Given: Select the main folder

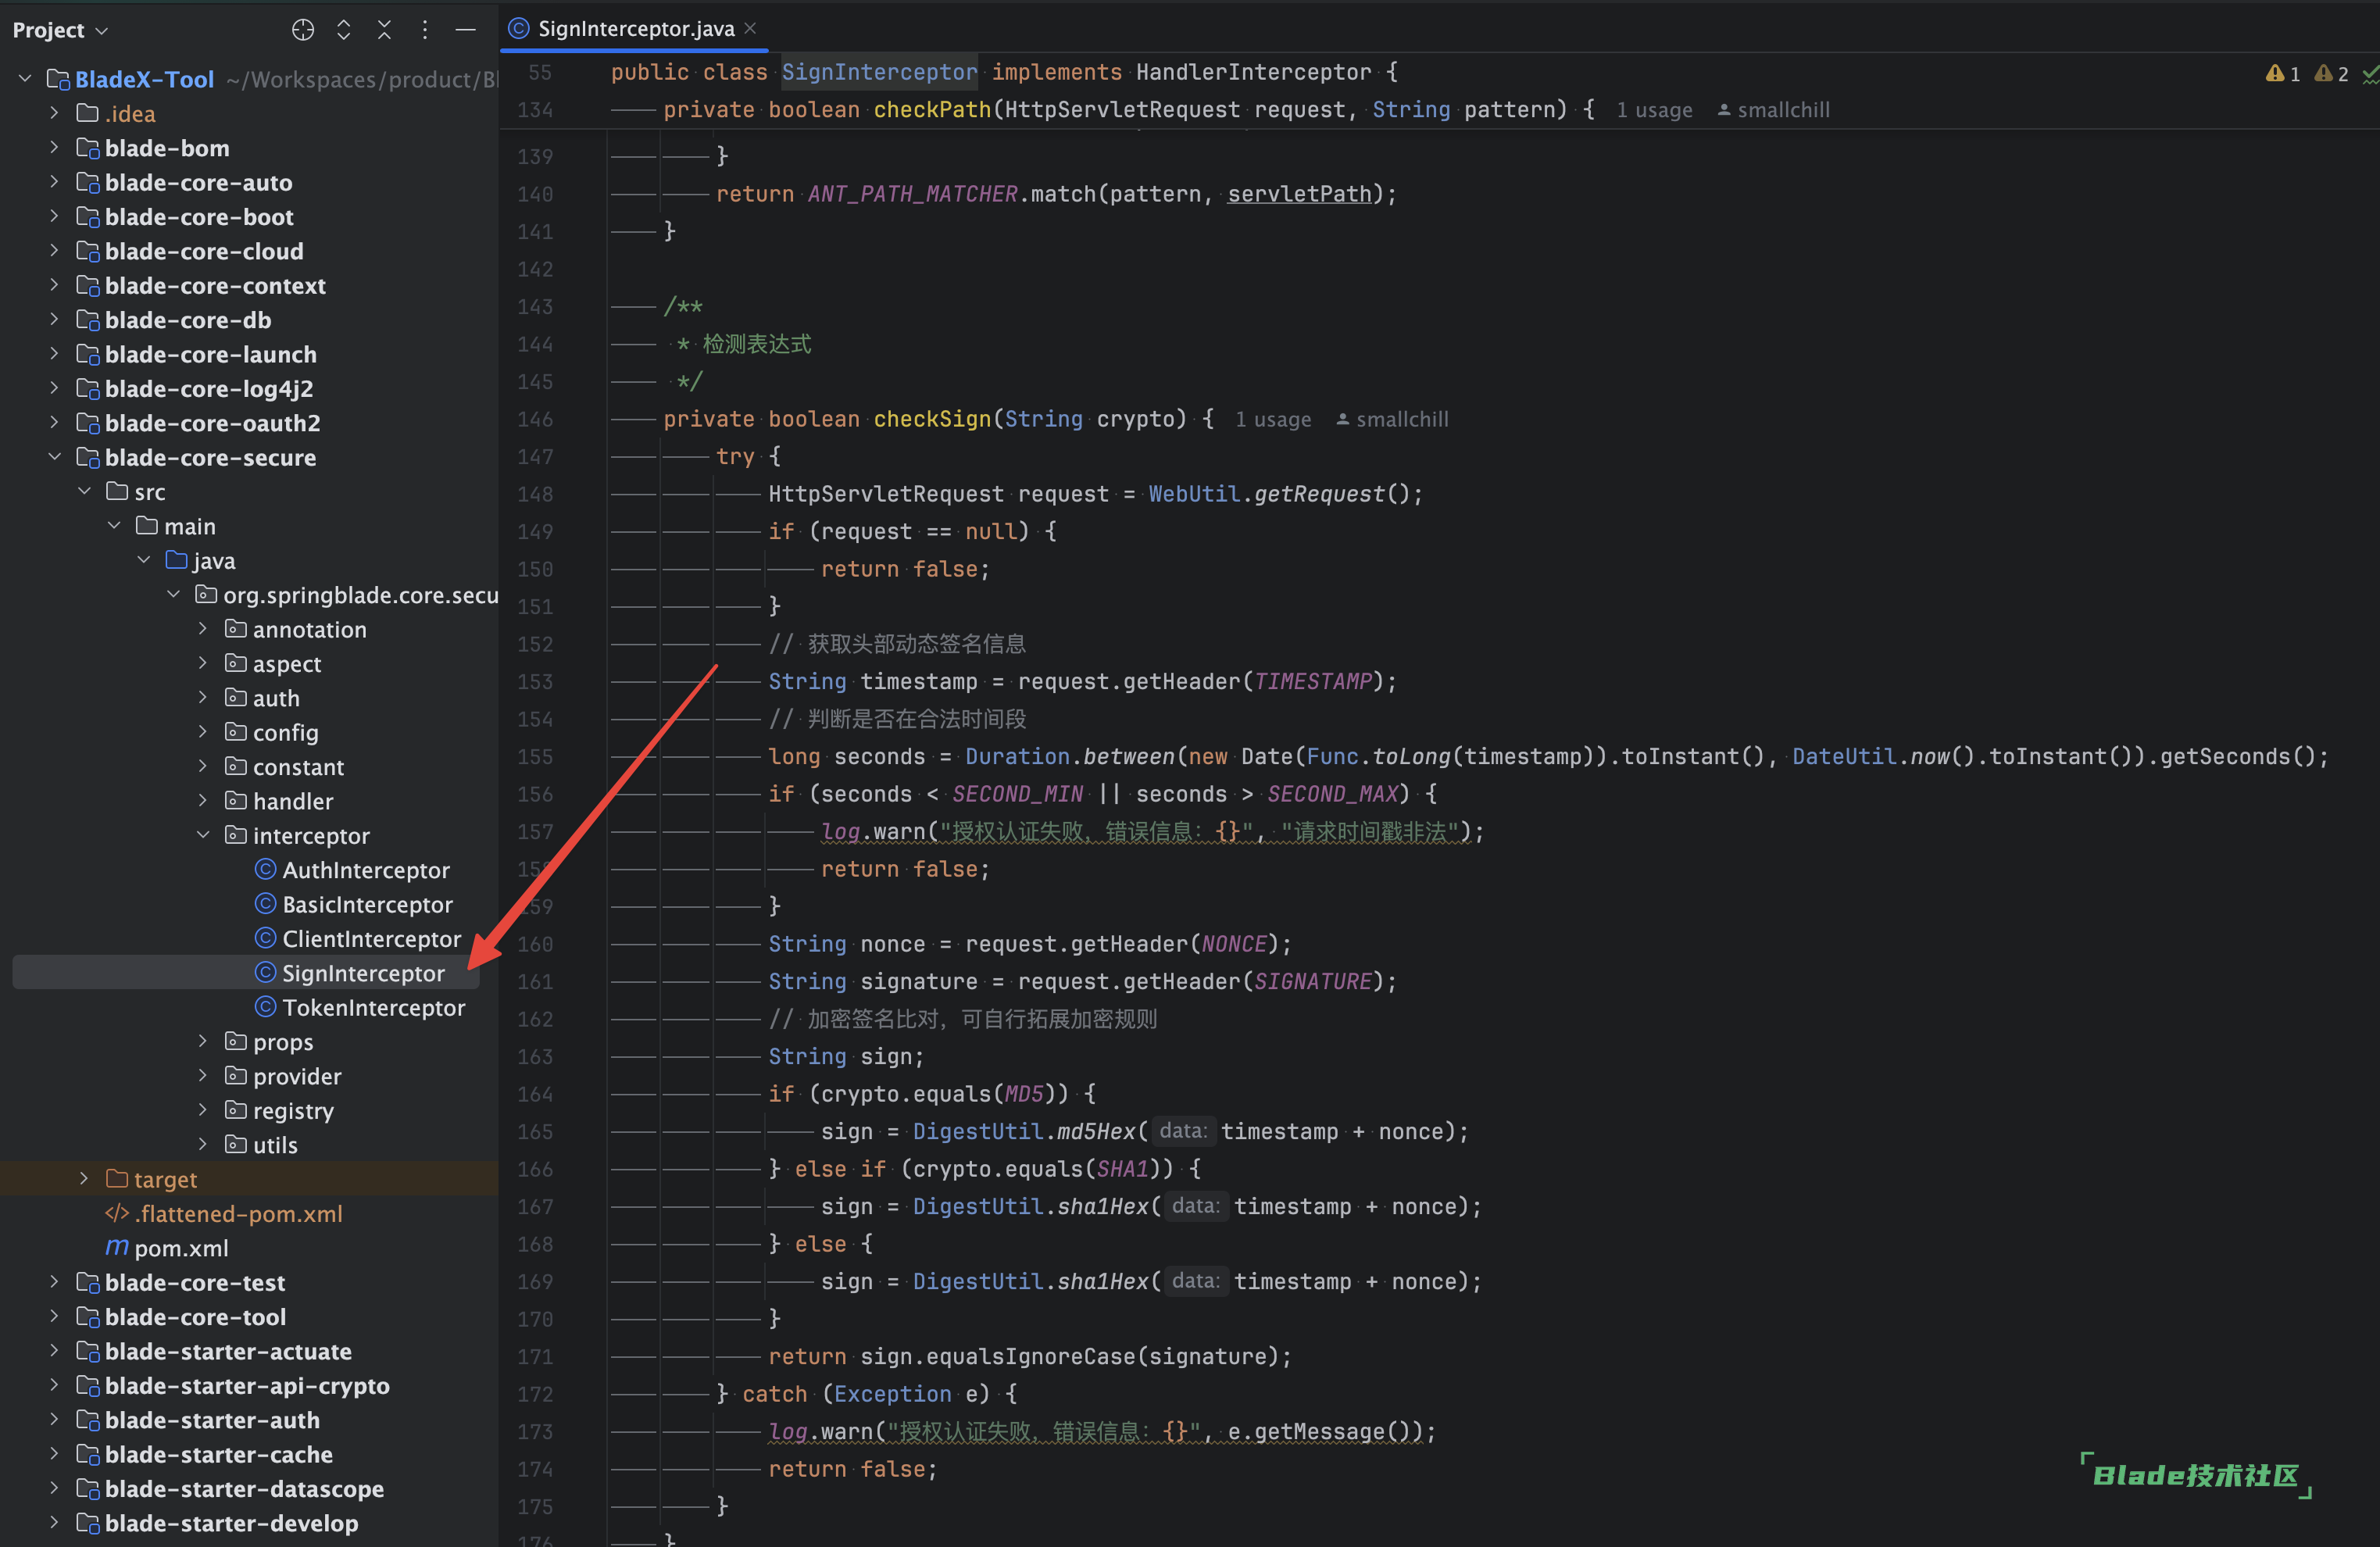Looking at the screenshot, I should pos(190,526).
